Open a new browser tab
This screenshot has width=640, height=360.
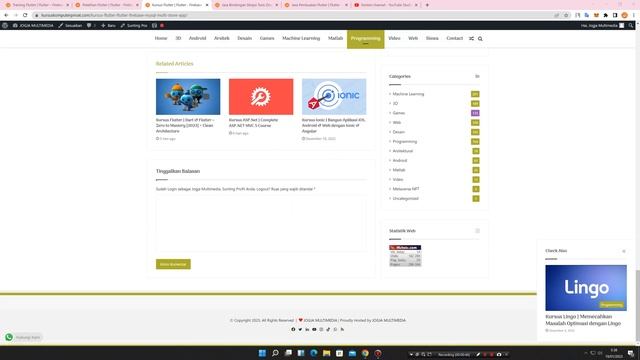(427, 5)
